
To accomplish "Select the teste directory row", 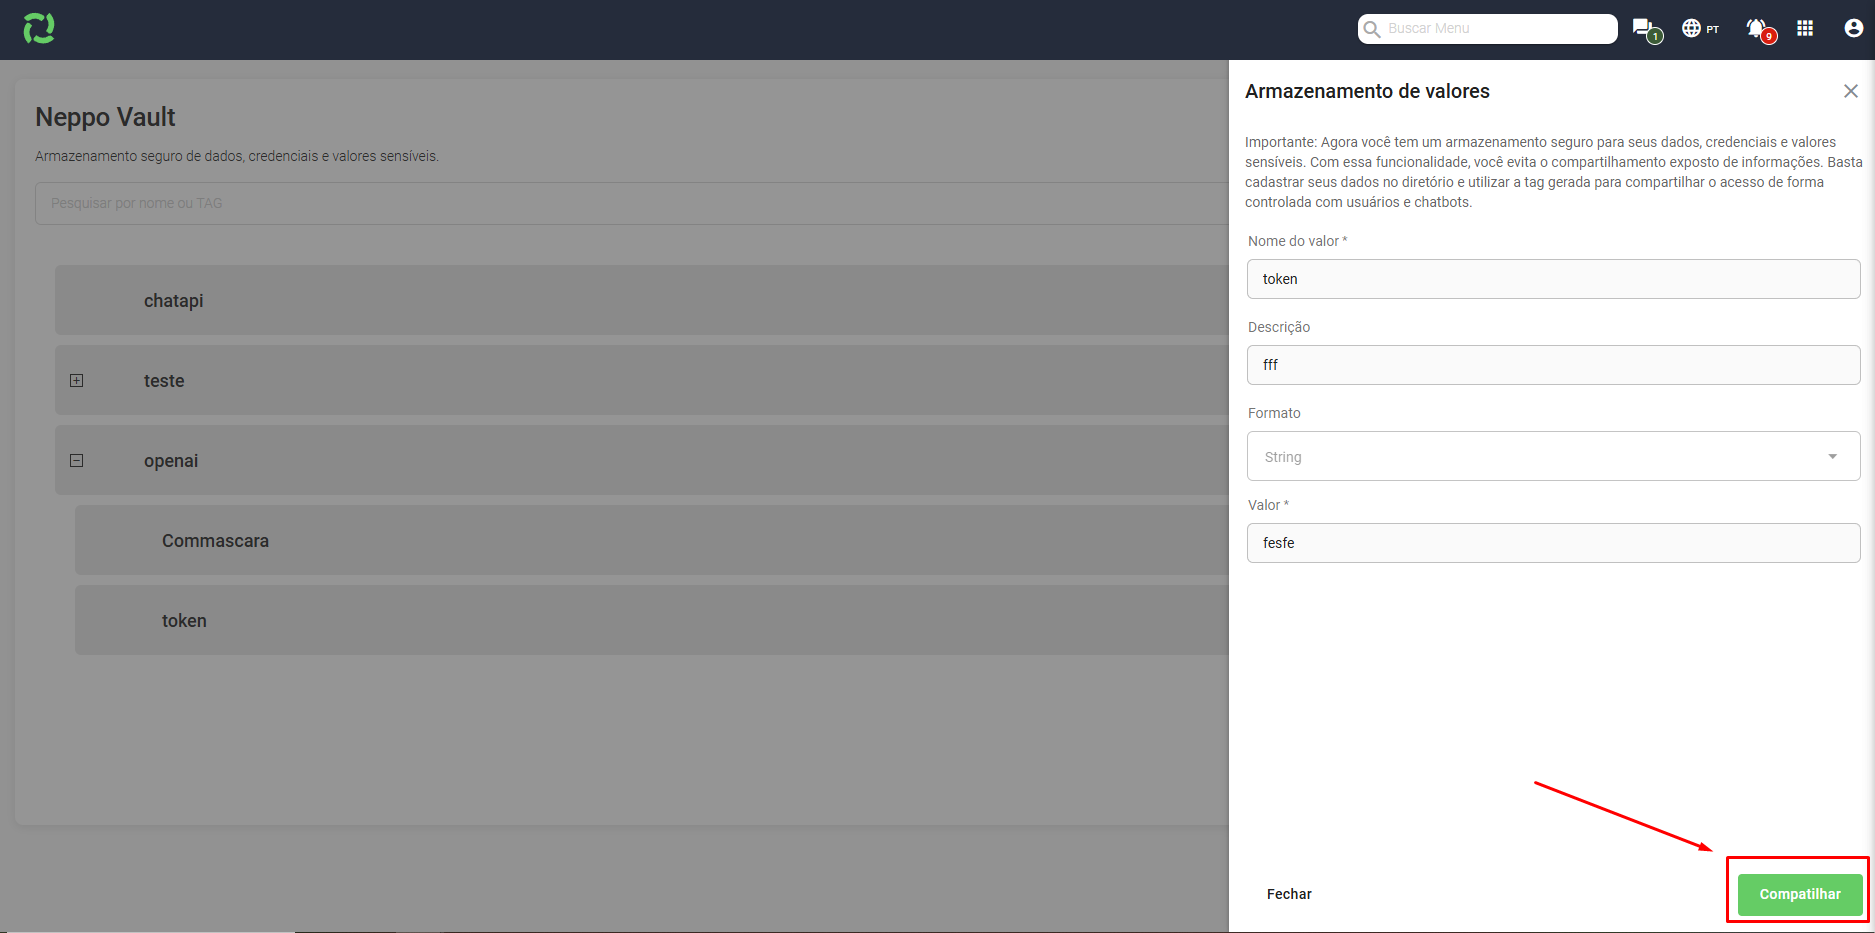I will click(x=641, y=380).
